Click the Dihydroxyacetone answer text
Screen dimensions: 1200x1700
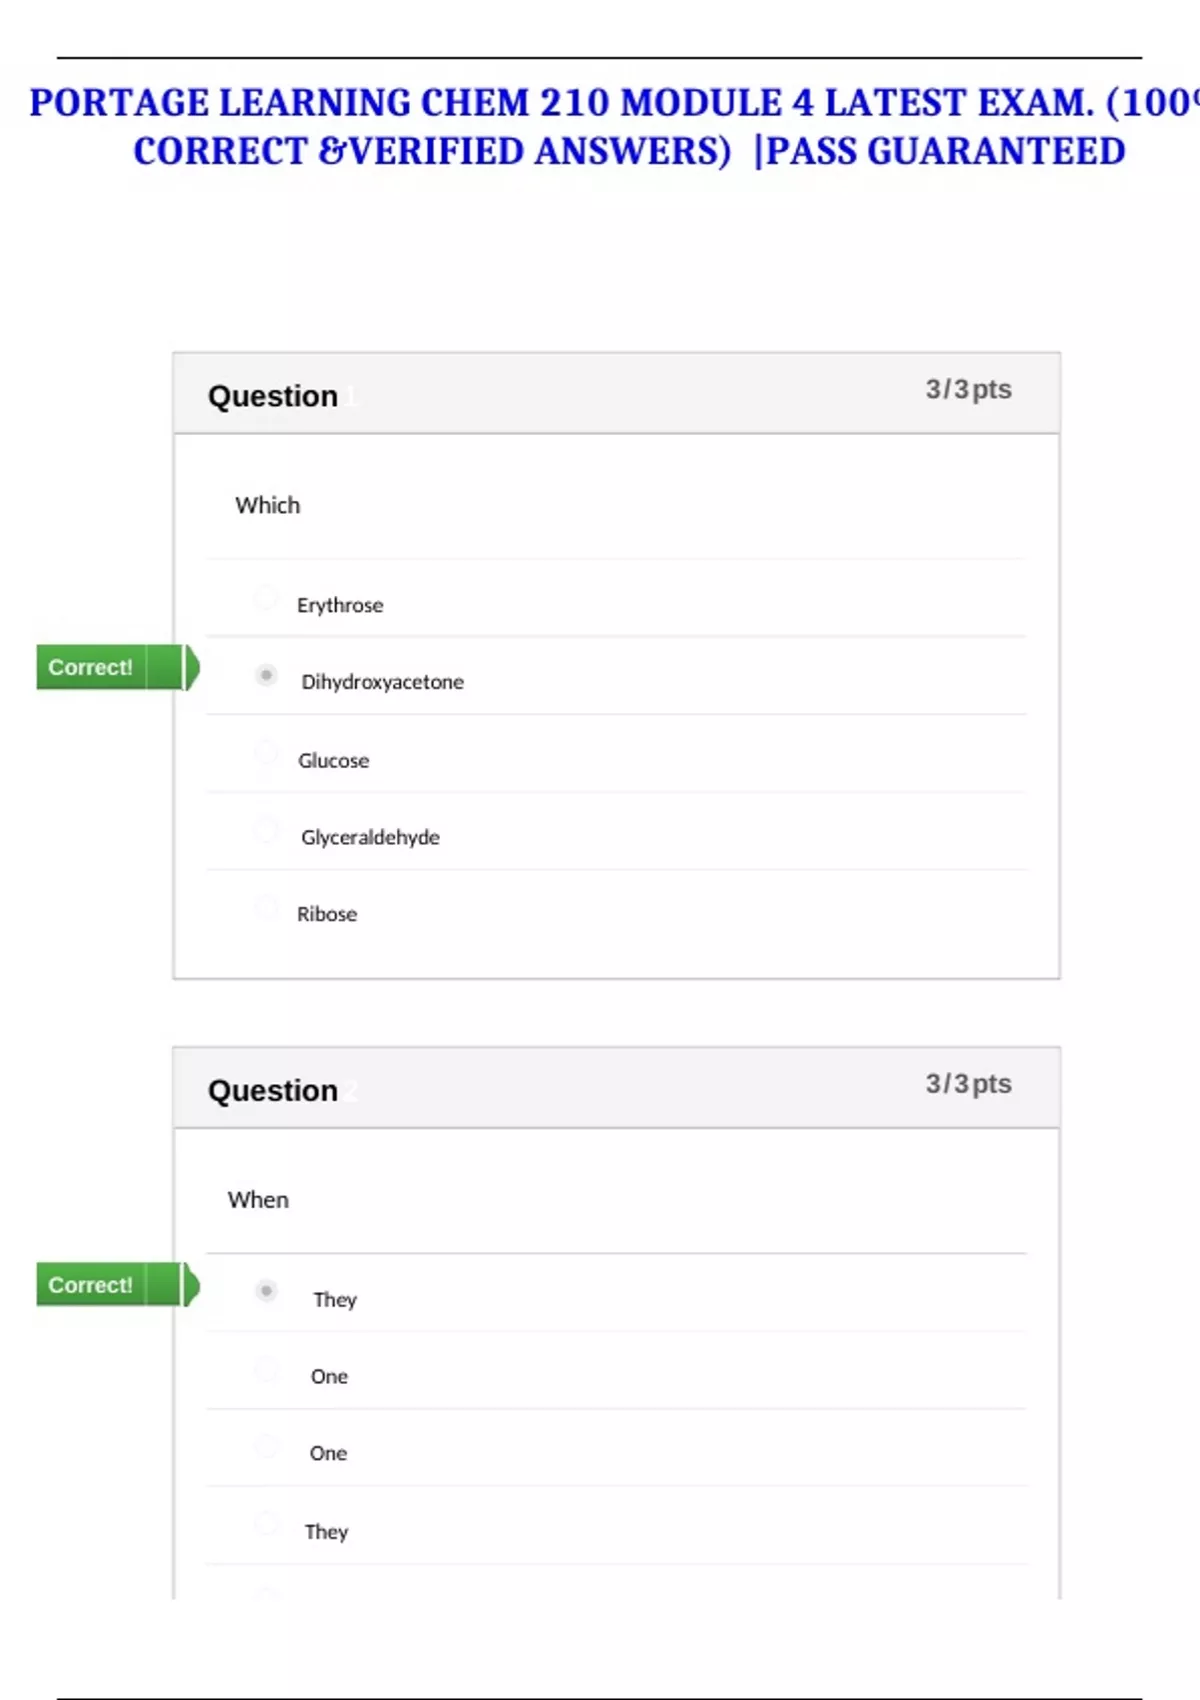pyautogui.click(x=382, y=682)
